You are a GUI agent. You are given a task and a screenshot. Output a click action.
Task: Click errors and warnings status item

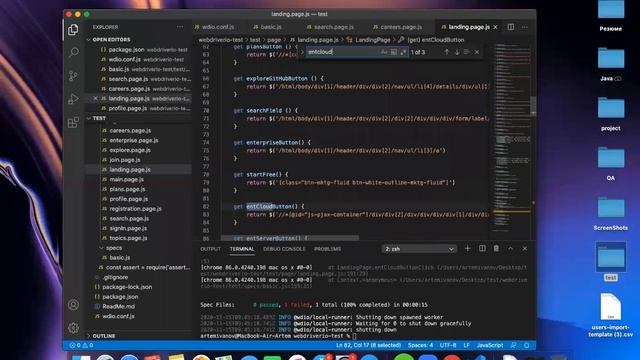click(81, 345)
